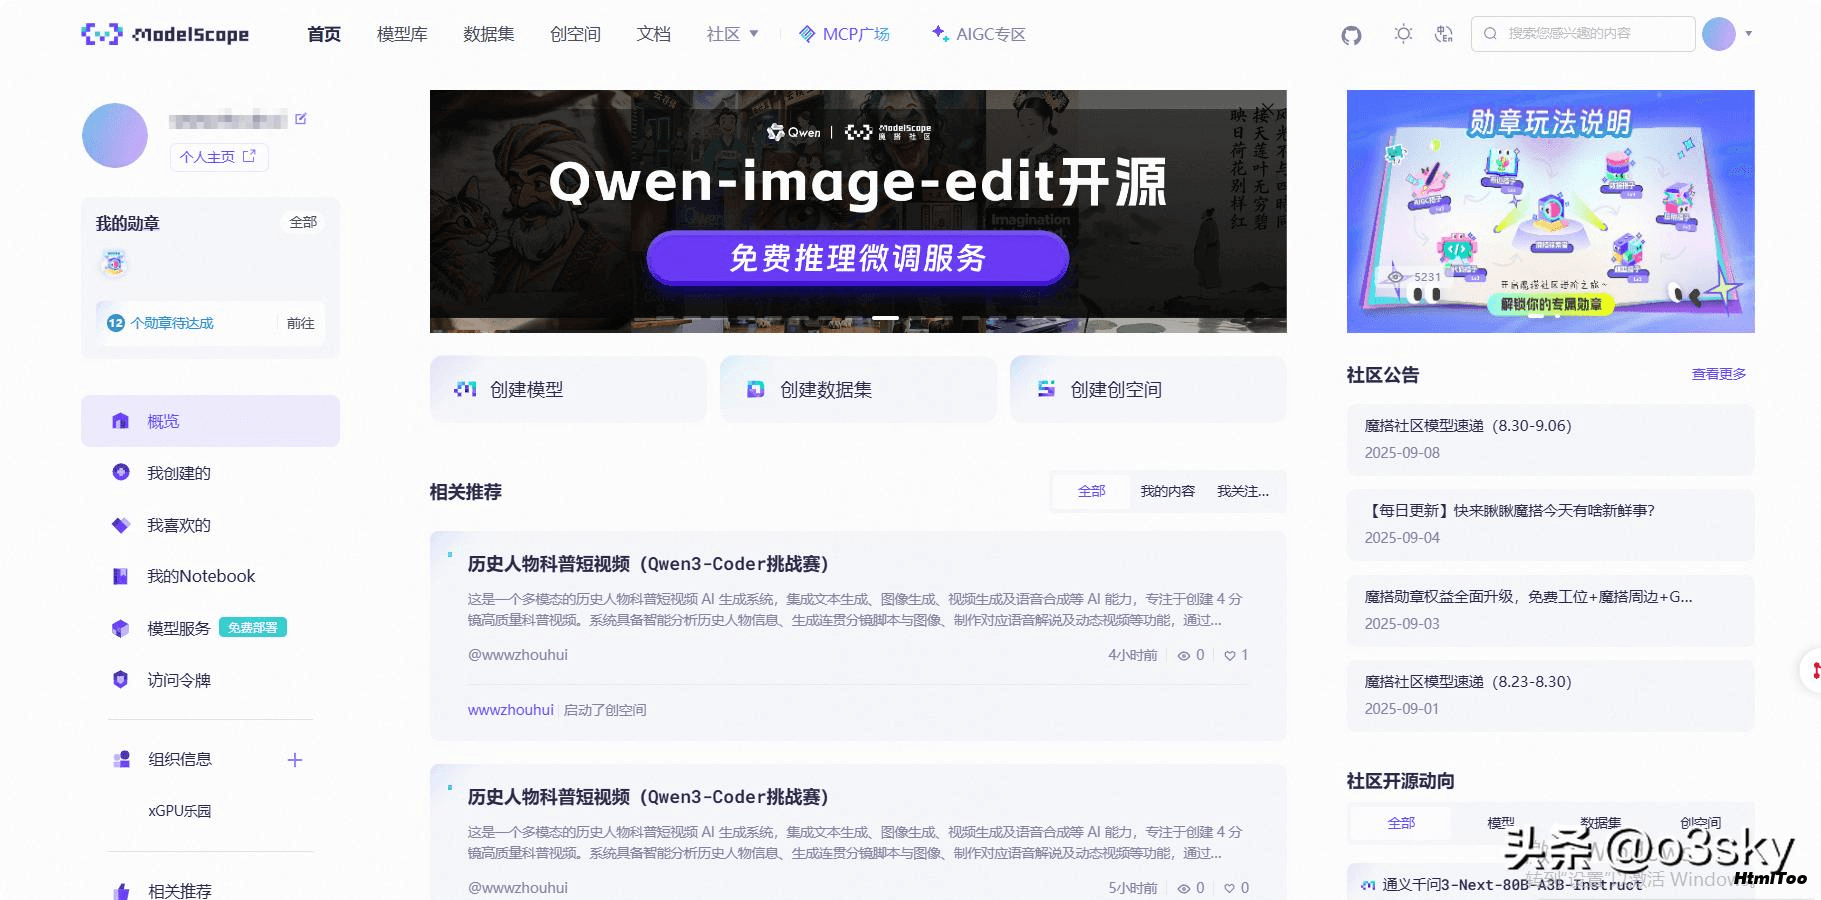Click 创建创空间 button
1821x900 pixels.
coord(1148,389)
